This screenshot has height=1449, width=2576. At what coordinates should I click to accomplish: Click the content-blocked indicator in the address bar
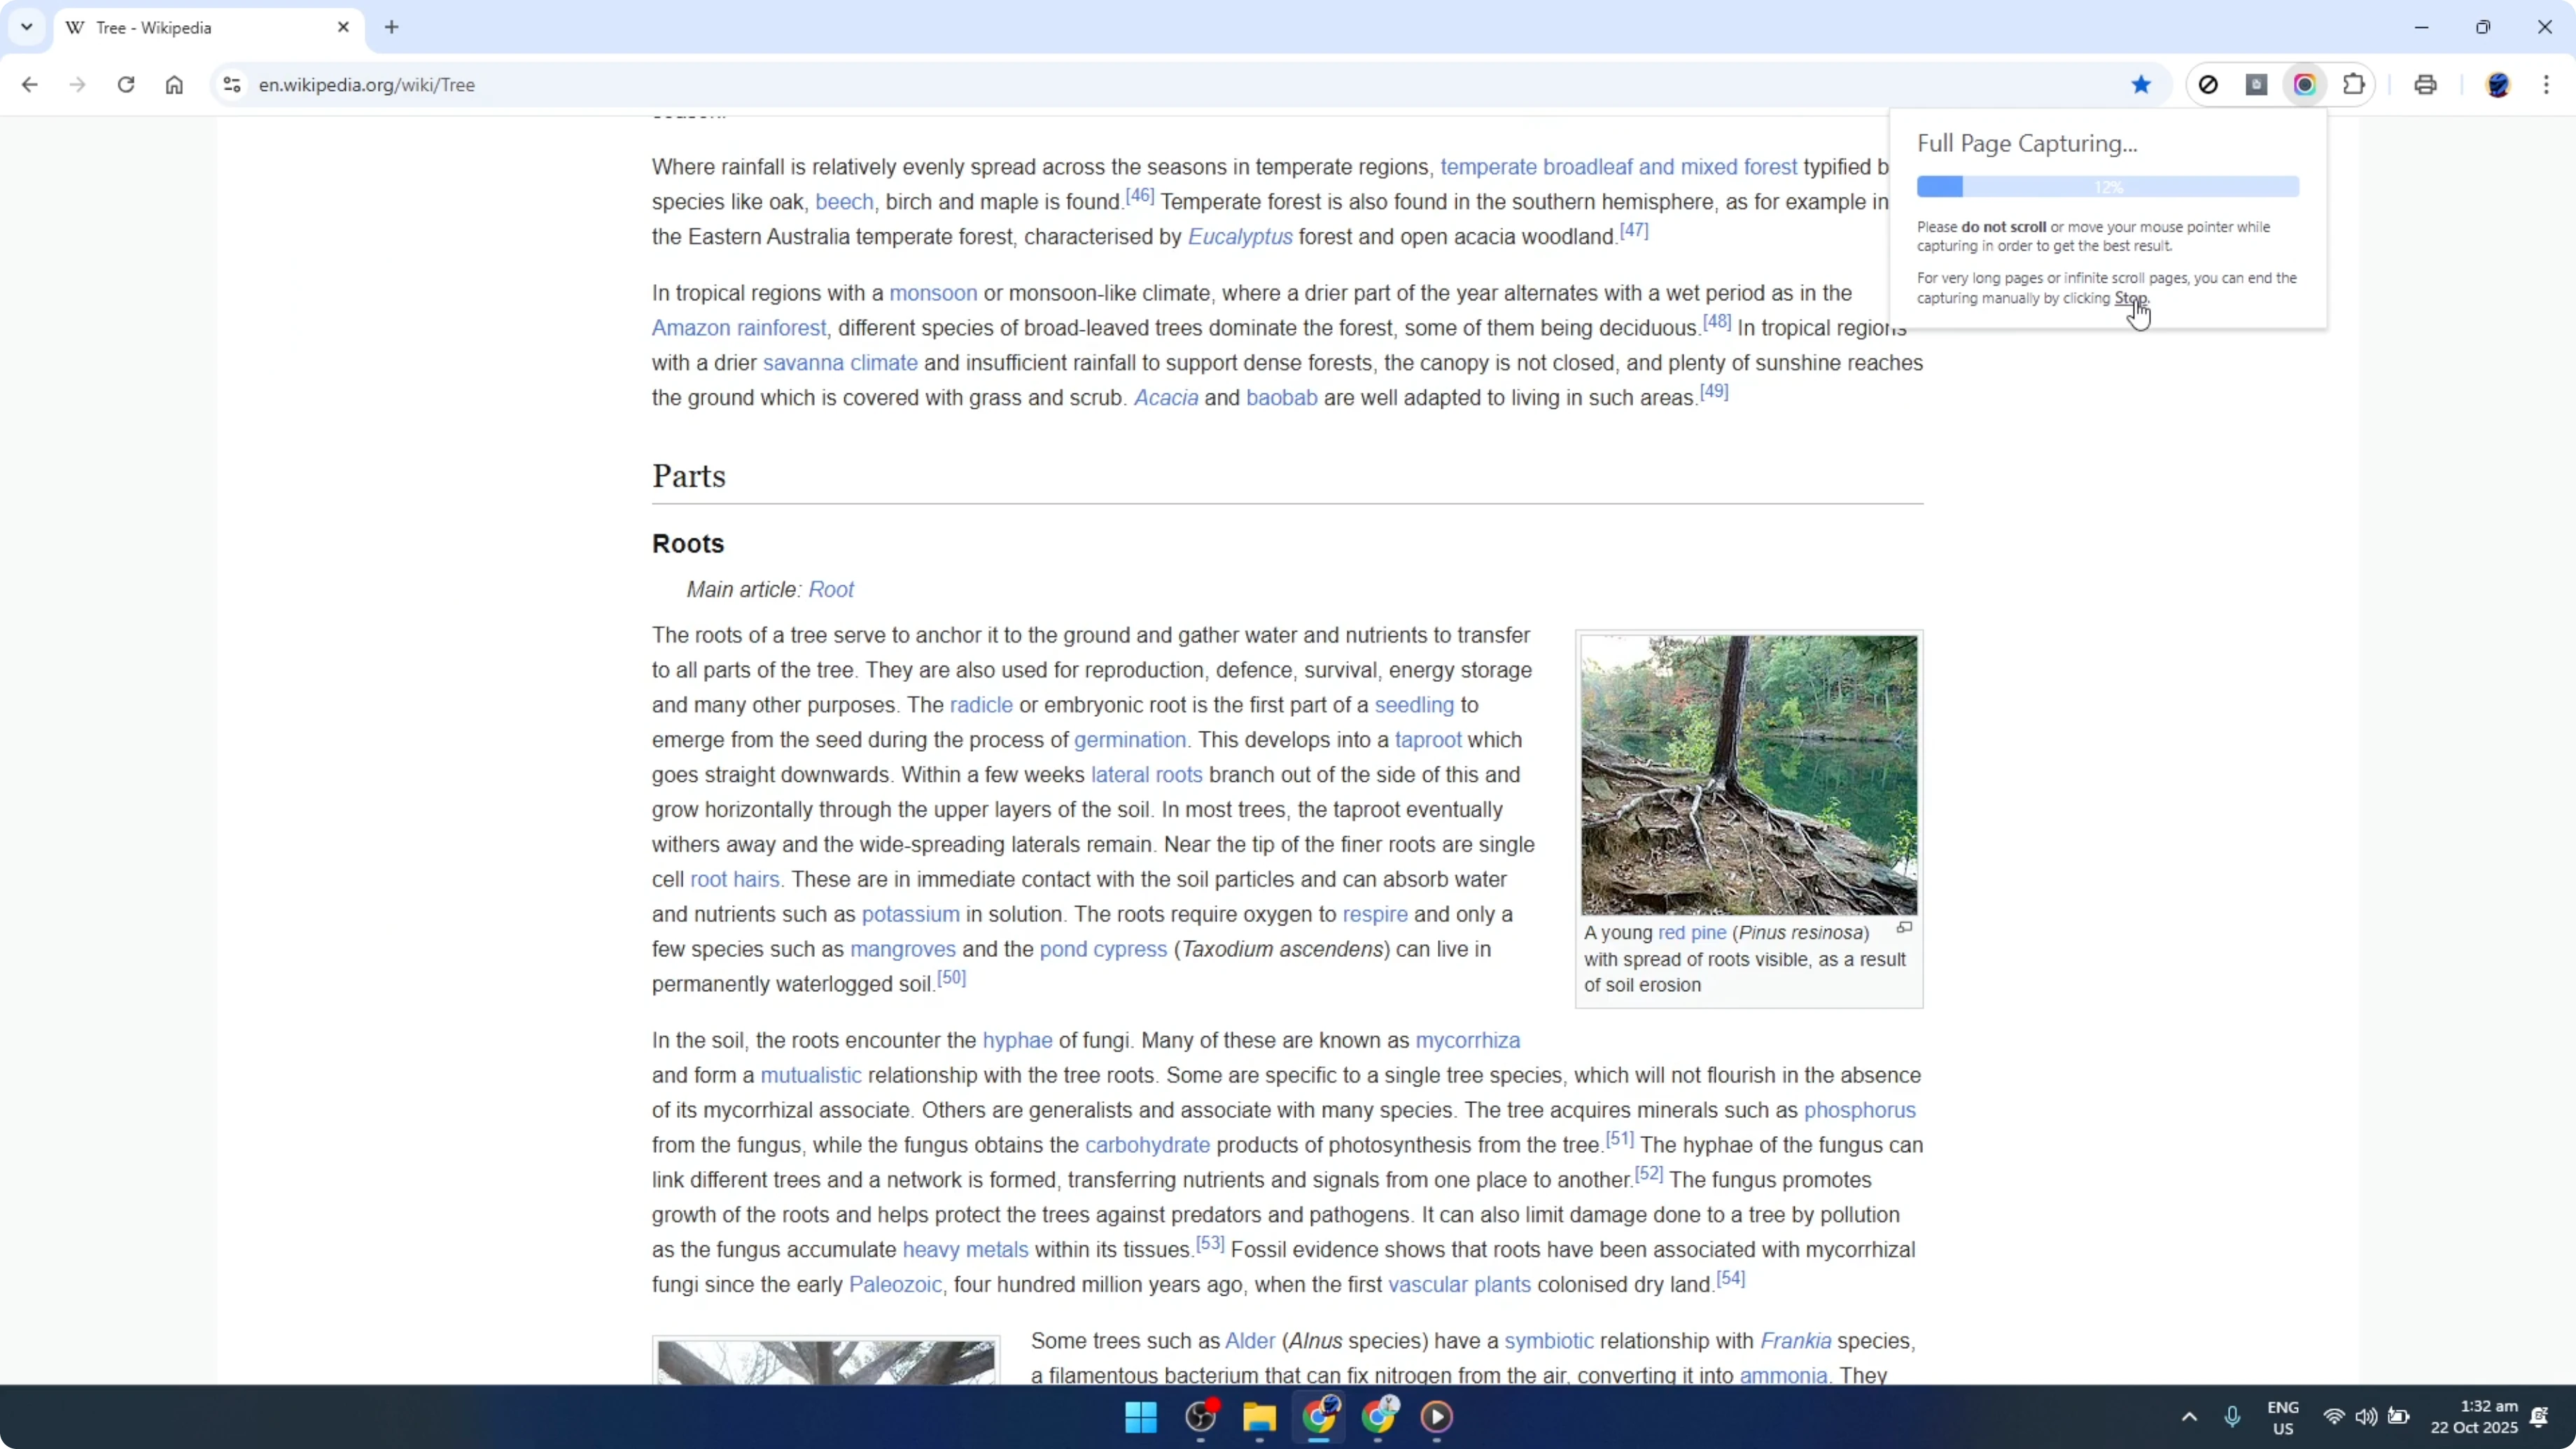point(2209,84)
